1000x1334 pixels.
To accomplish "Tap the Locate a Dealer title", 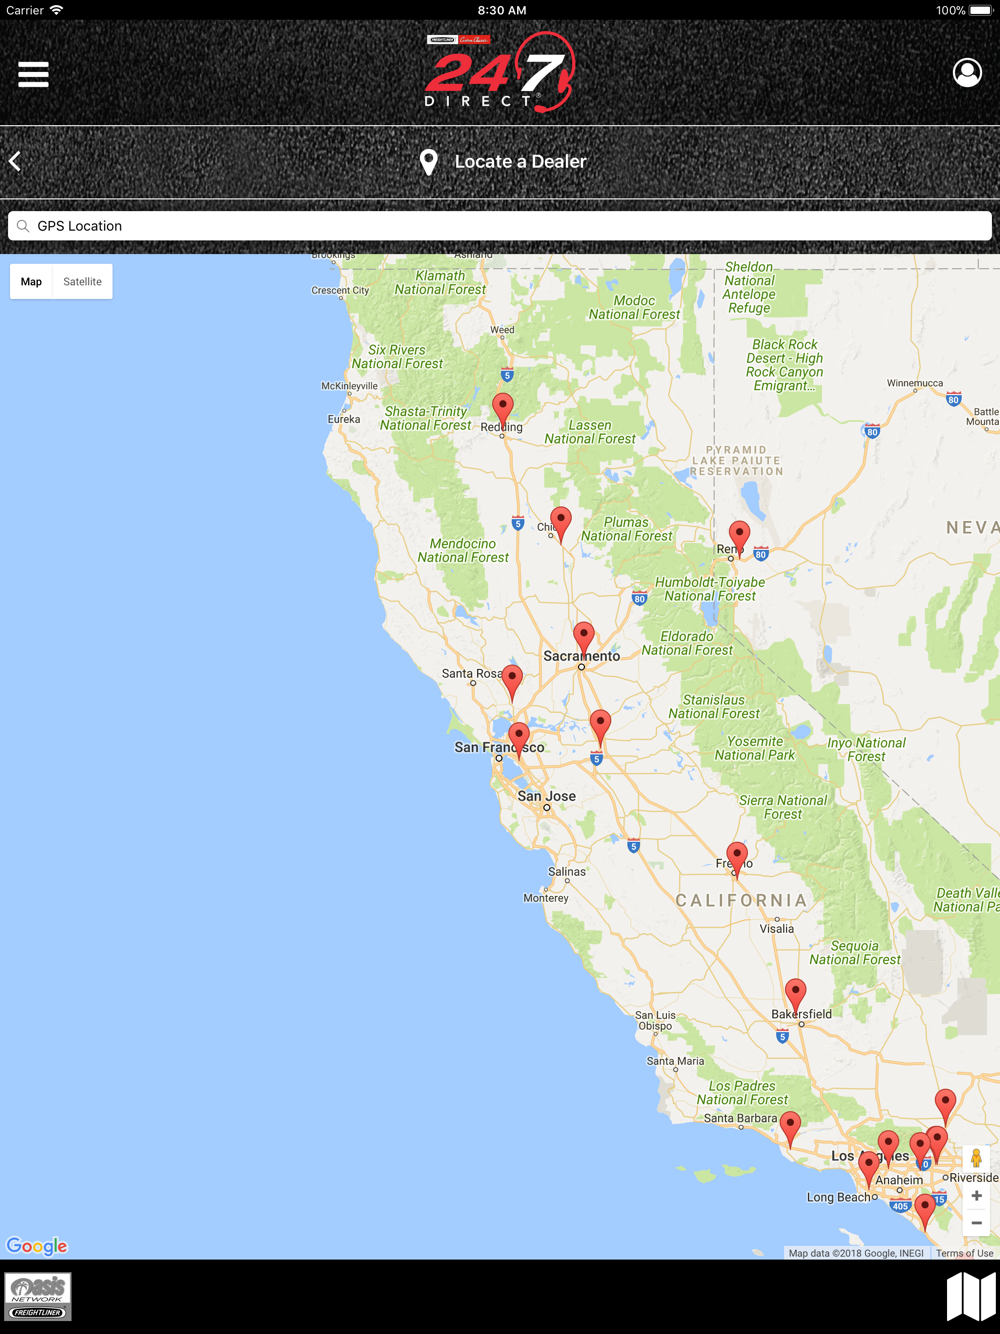I will [x=520, y=162].
